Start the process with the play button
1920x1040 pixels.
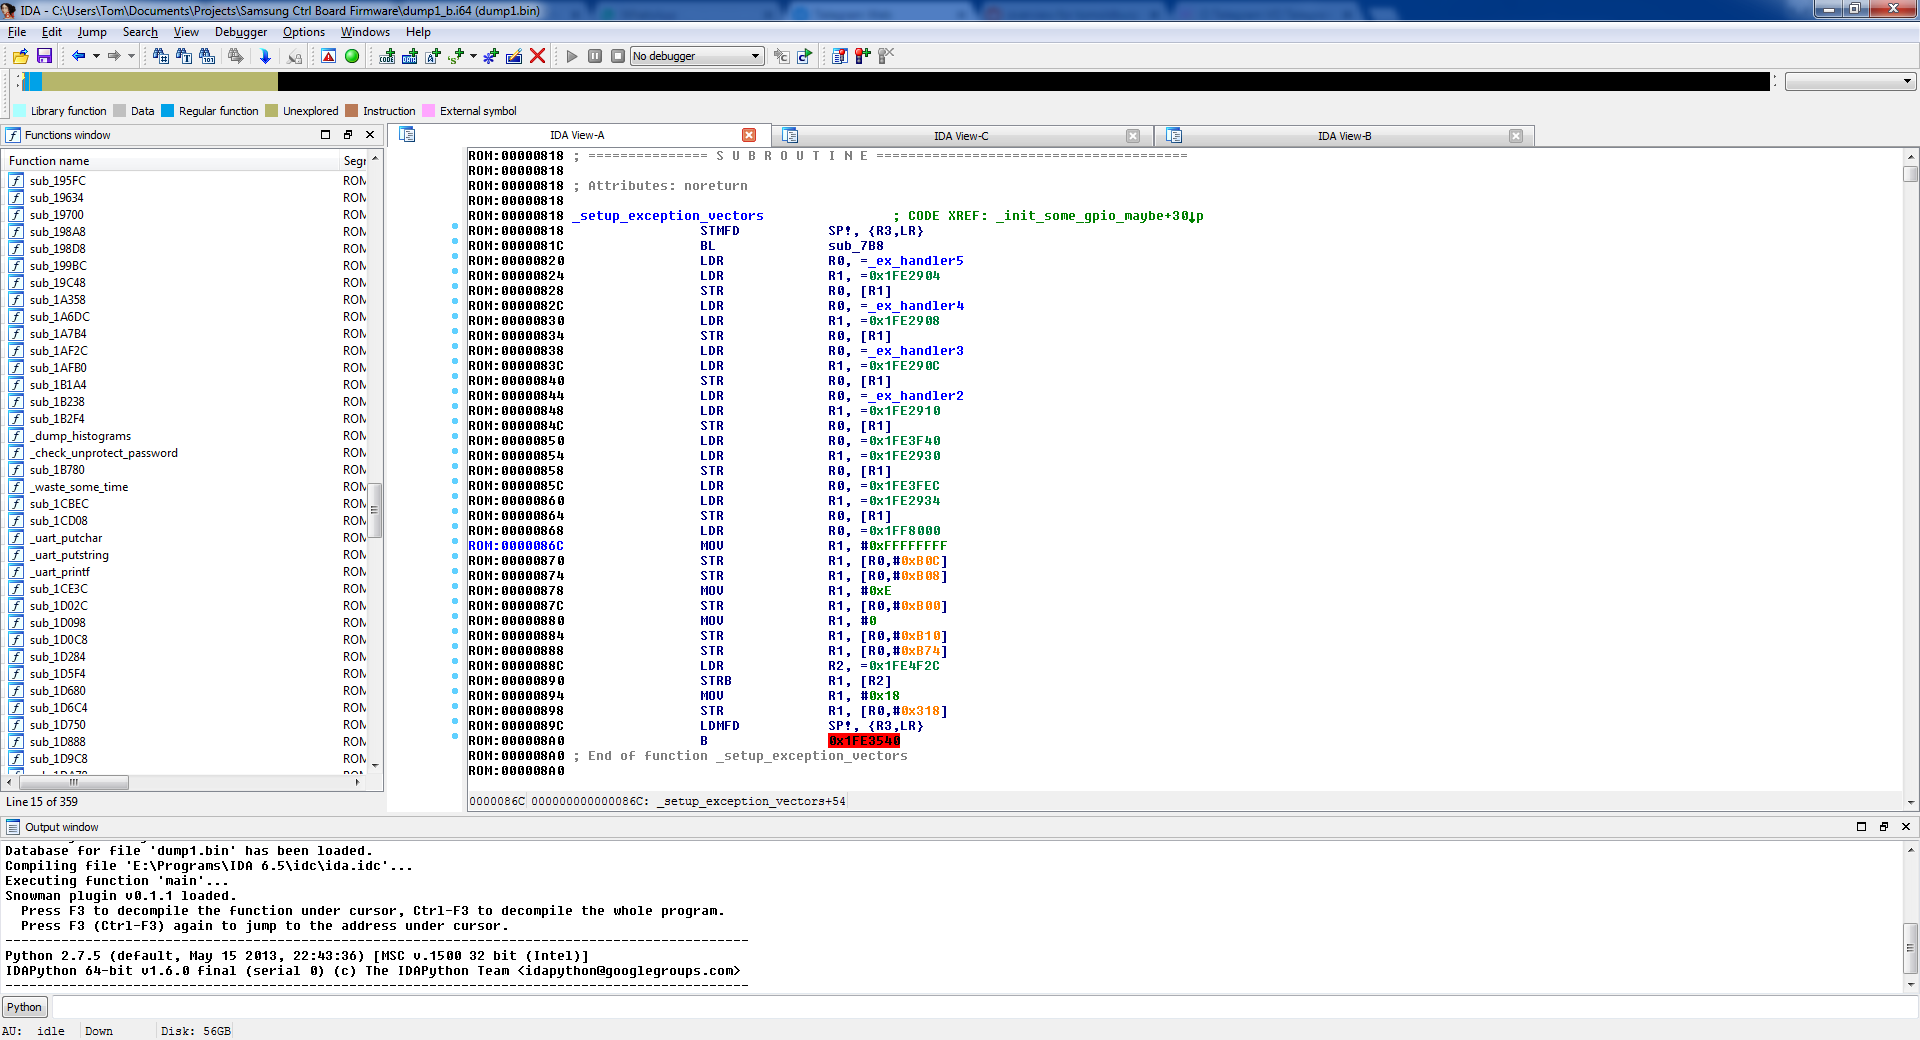click(x=572, y=56)
